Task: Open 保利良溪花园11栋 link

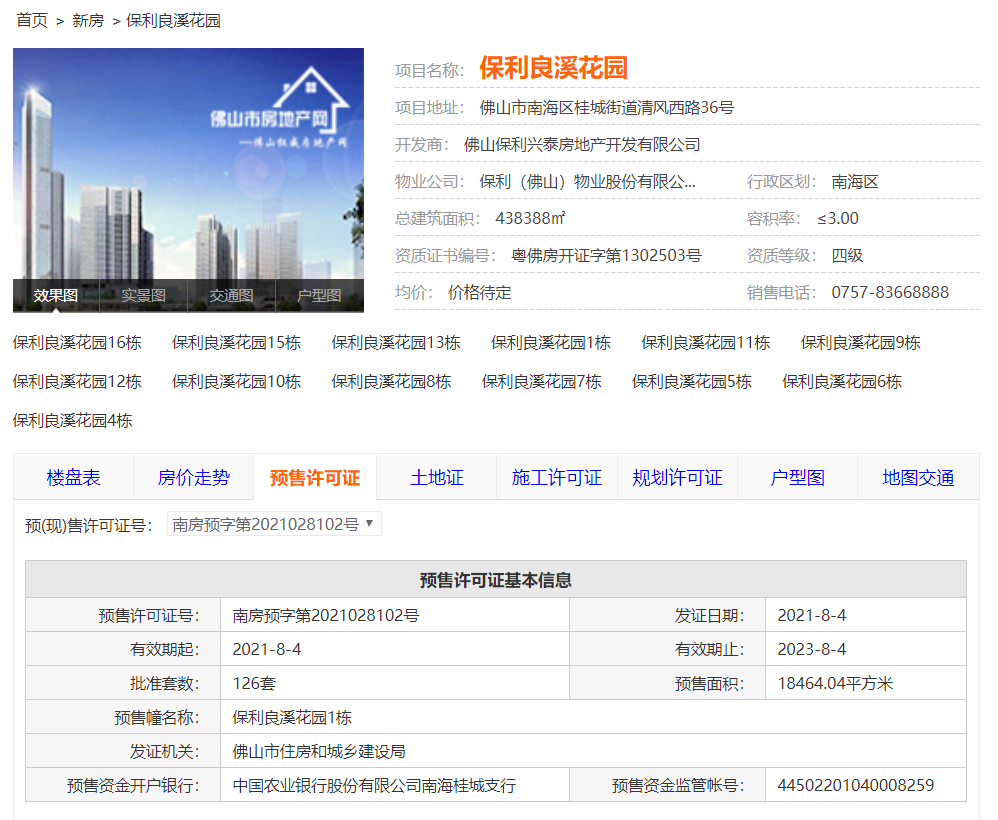Action: 706,343
